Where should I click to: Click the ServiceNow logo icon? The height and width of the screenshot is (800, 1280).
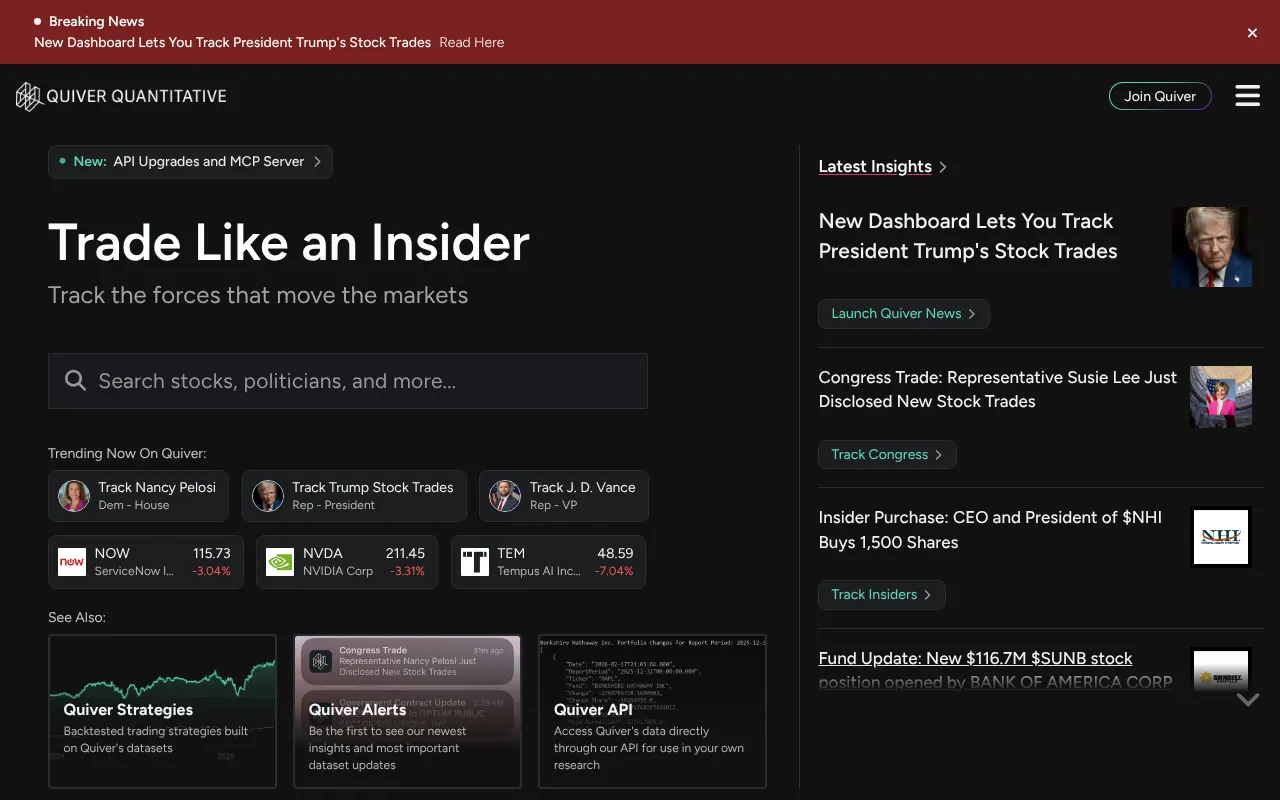point(72,562)
